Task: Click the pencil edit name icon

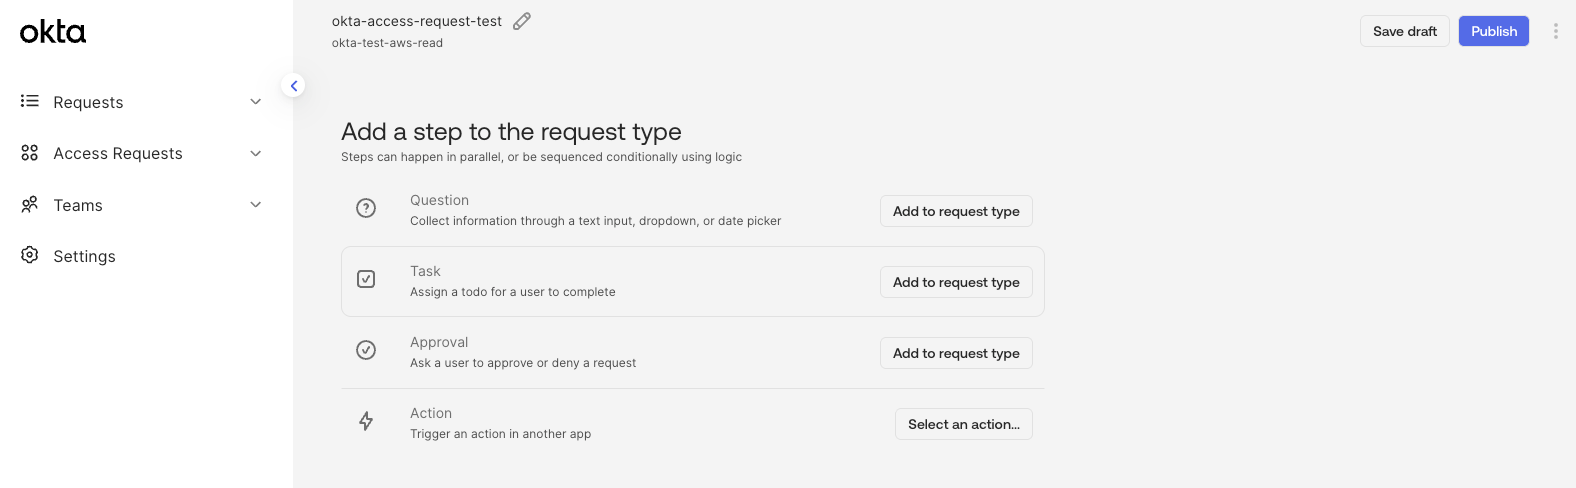Action: (x=522, y=21)
